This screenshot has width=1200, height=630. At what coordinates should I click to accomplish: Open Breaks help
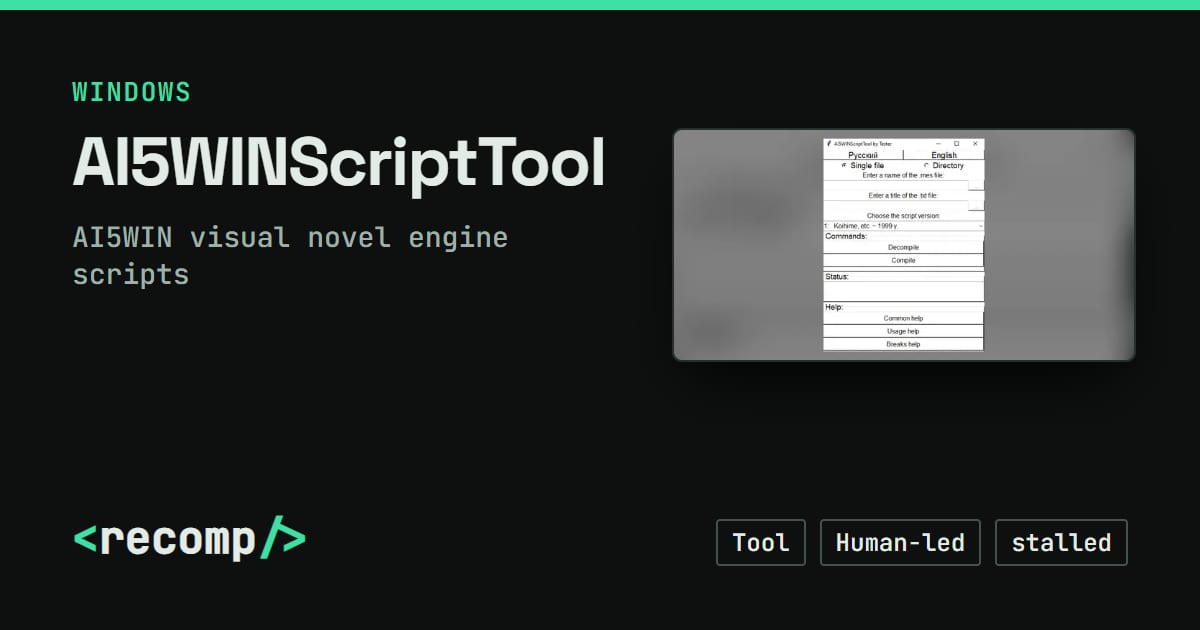[x=904, y=344]
